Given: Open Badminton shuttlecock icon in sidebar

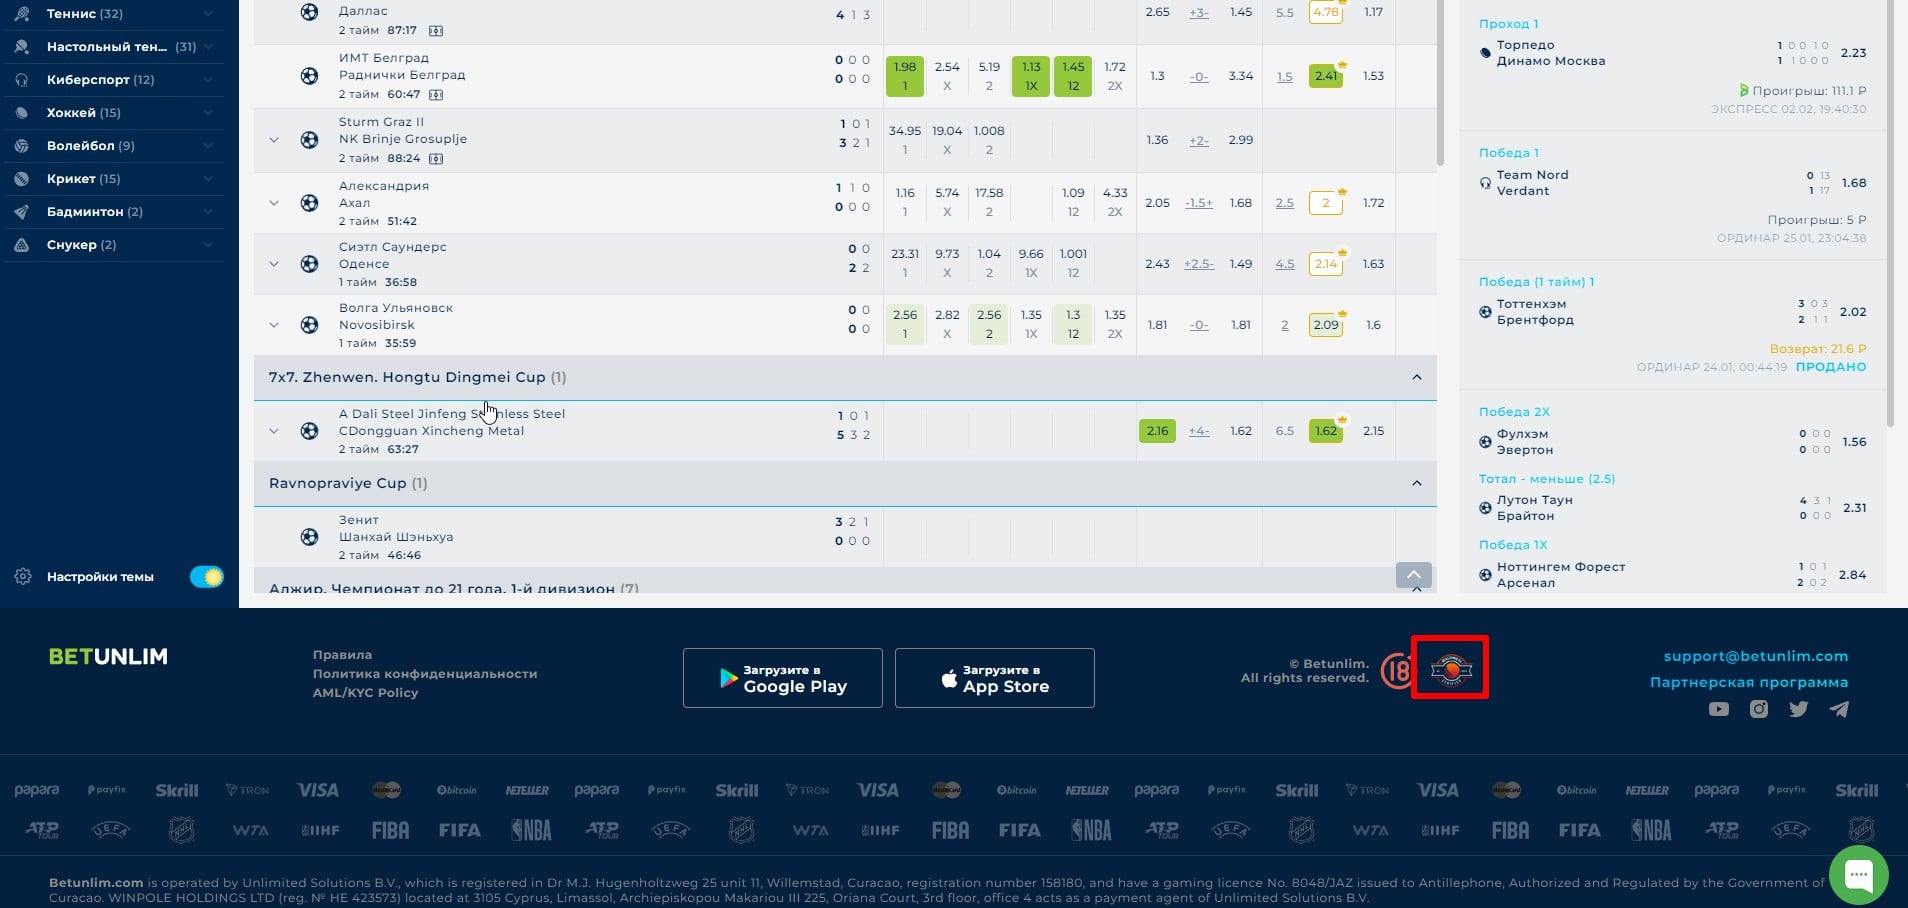Looking at the screenshot, I should (x=22, y=212).
